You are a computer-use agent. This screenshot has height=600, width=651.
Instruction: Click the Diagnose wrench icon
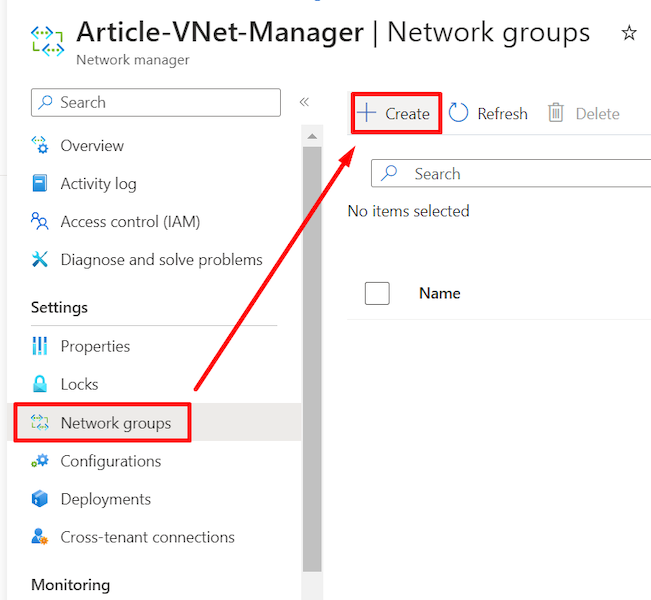(x=40, y=260)
